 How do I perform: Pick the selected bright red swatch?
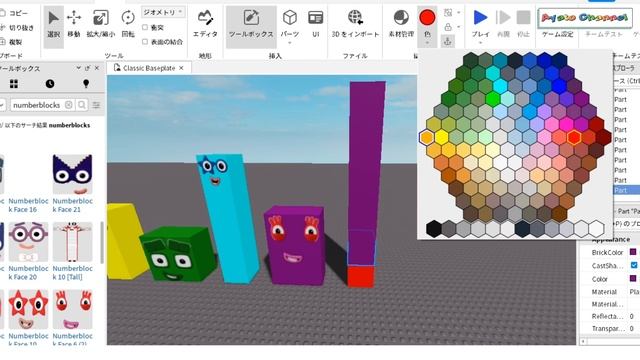(x=573, y=137)
